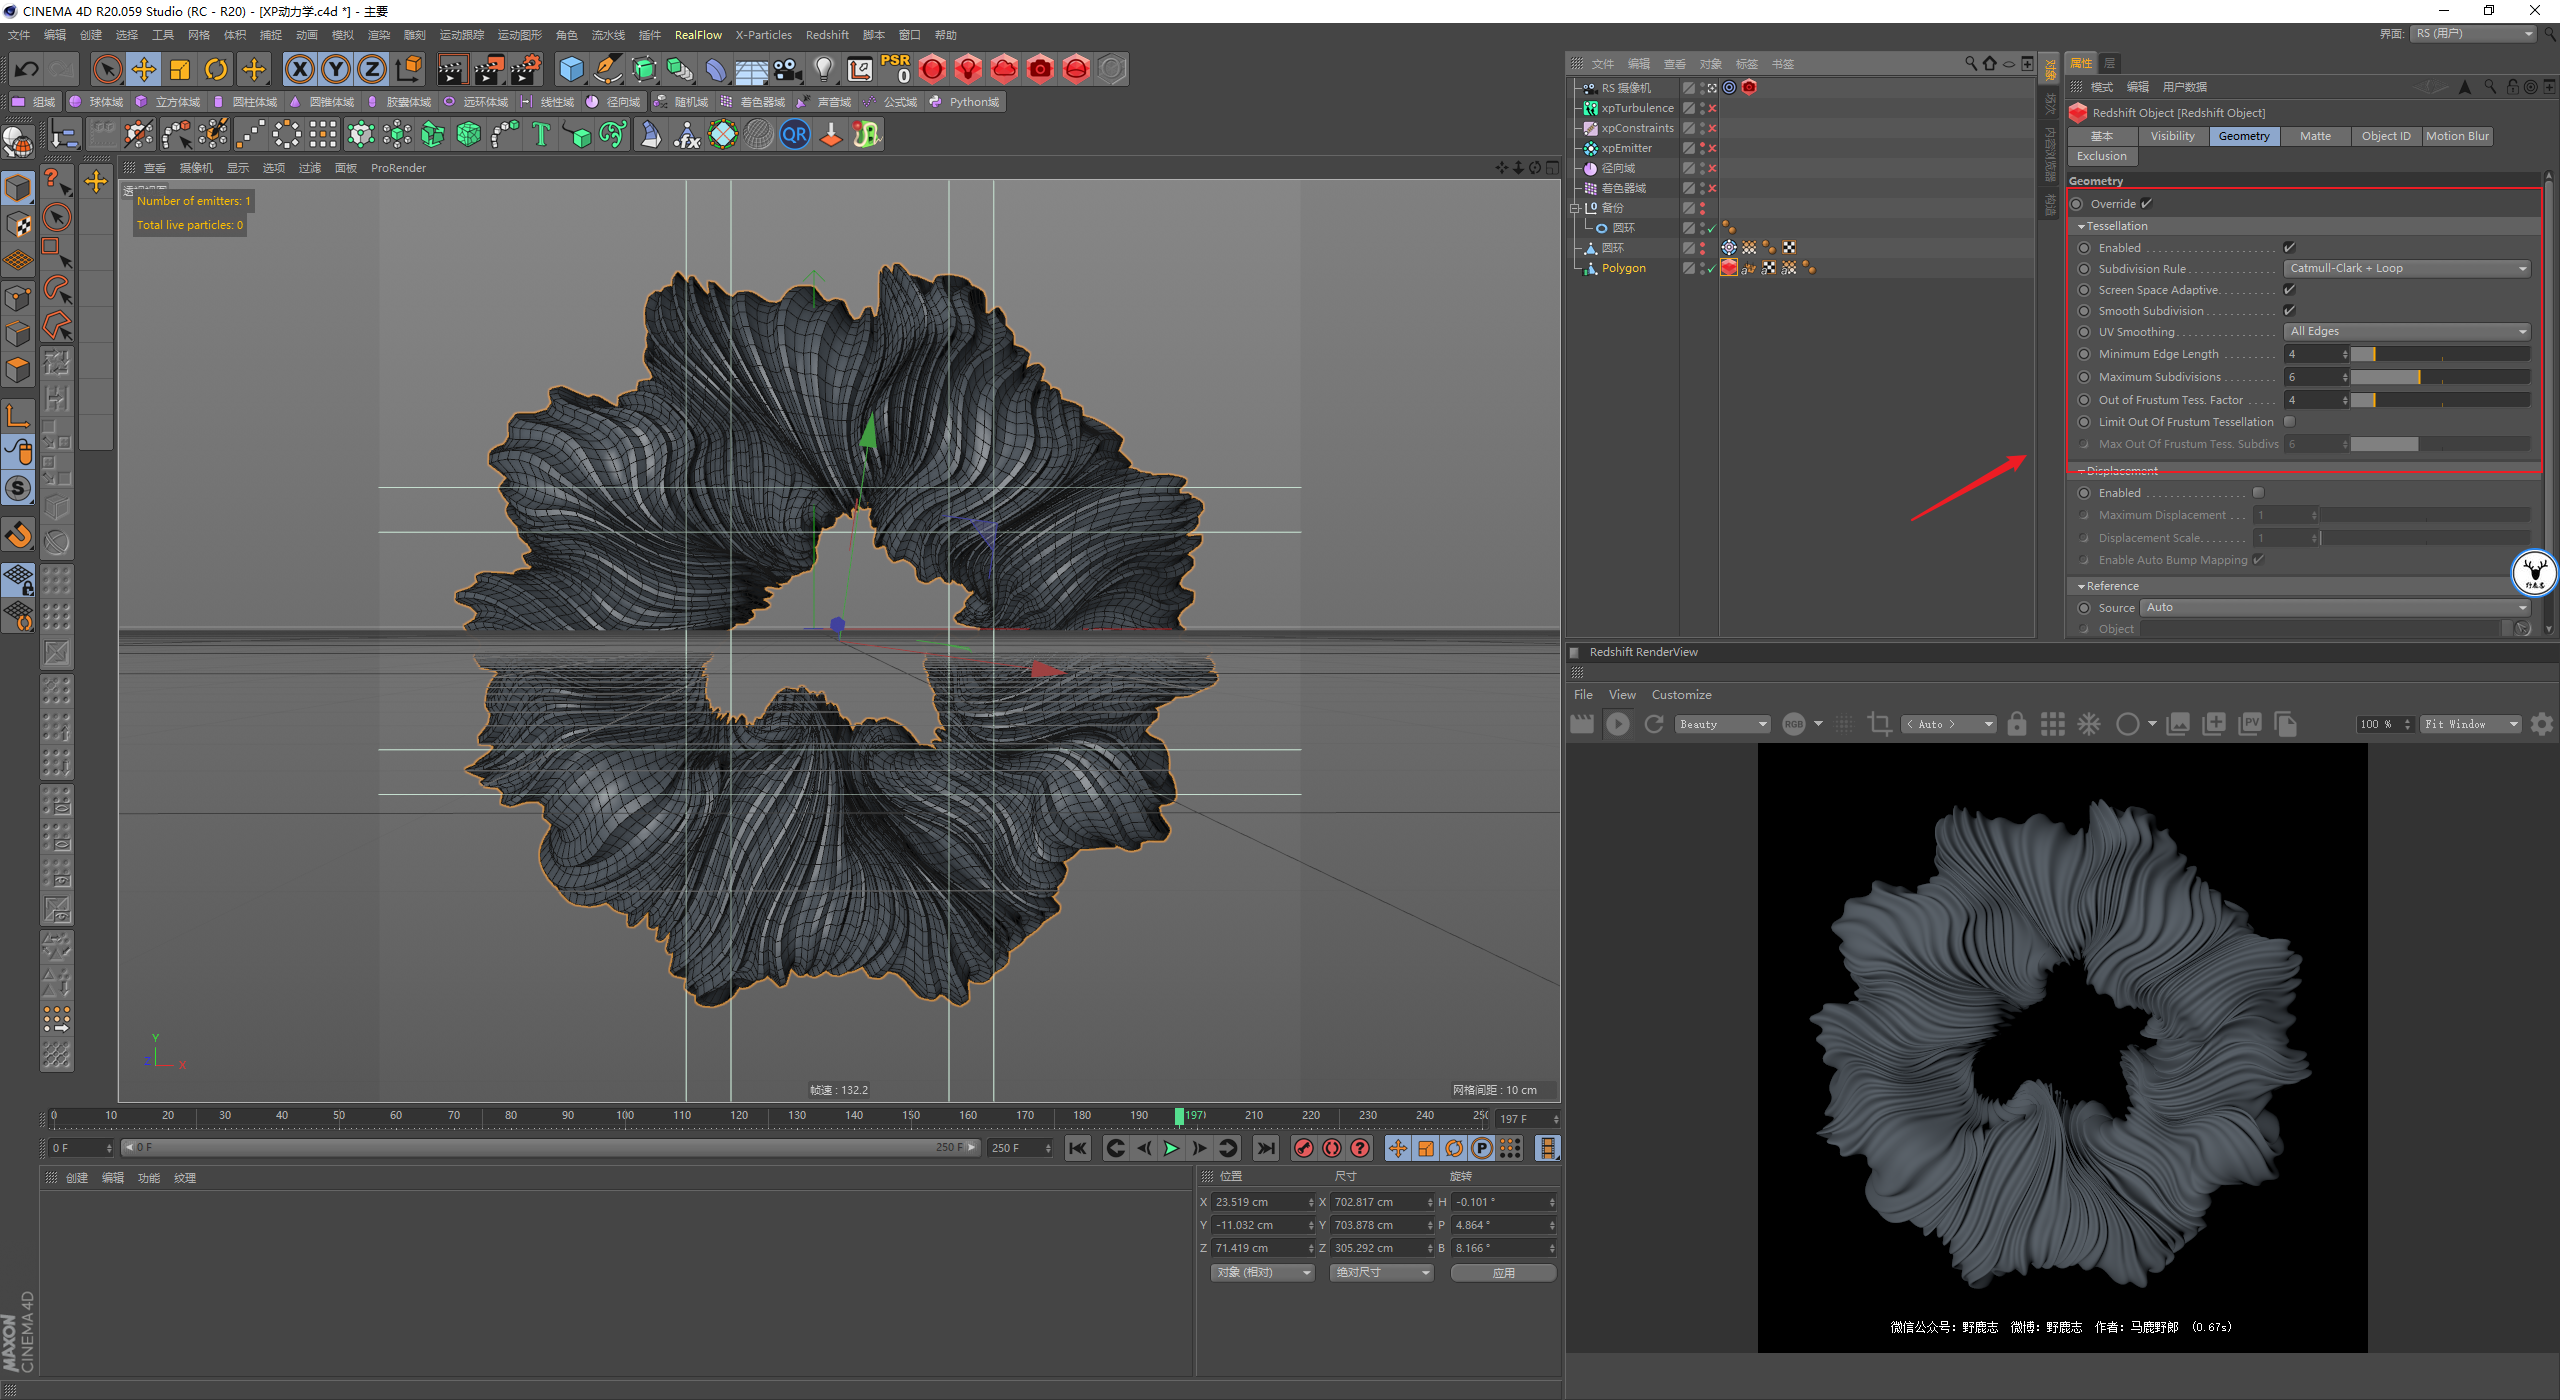Viewport: 2560px width, 1400px height.
Task: Click the PSR reset icon
Action: click(895, 69)
